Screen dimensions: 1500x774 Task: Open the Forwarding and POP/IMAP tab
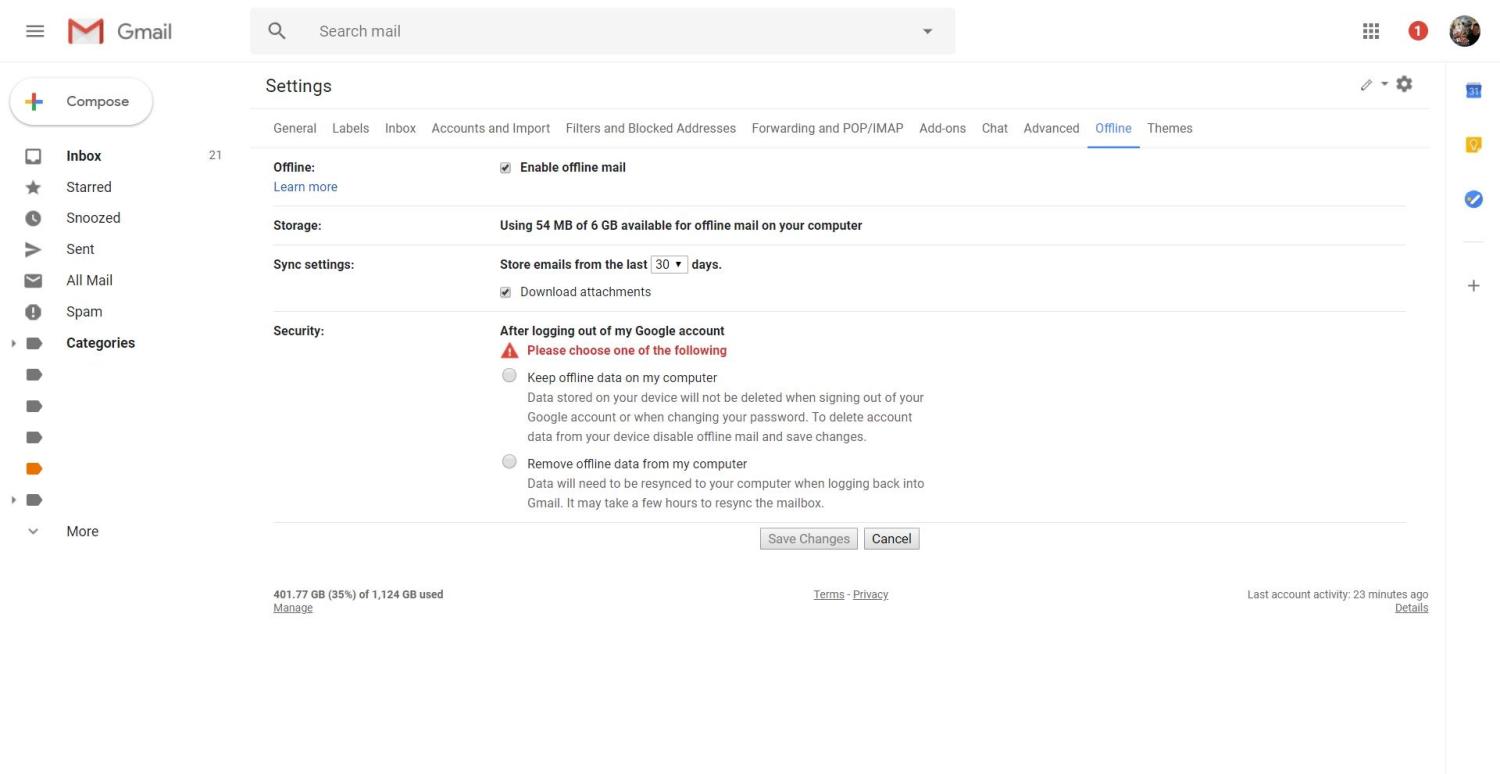pos(827,128)
